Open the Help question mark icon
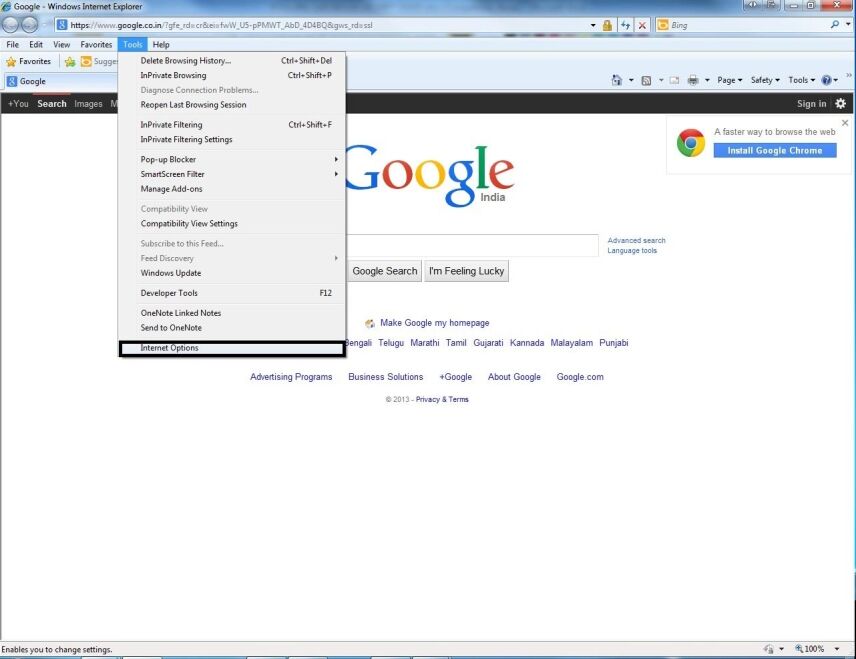The width and height of the screenshot is (856, 659). click(827, 79)
